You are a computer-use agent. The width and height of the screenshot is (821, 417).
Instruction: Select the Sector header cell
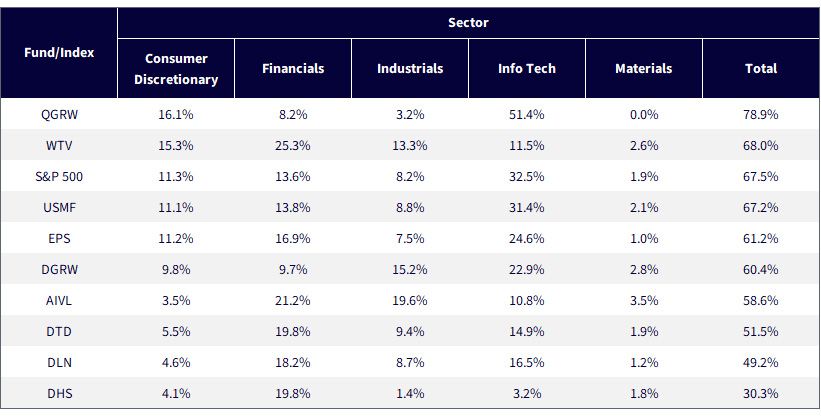point(469,23)
